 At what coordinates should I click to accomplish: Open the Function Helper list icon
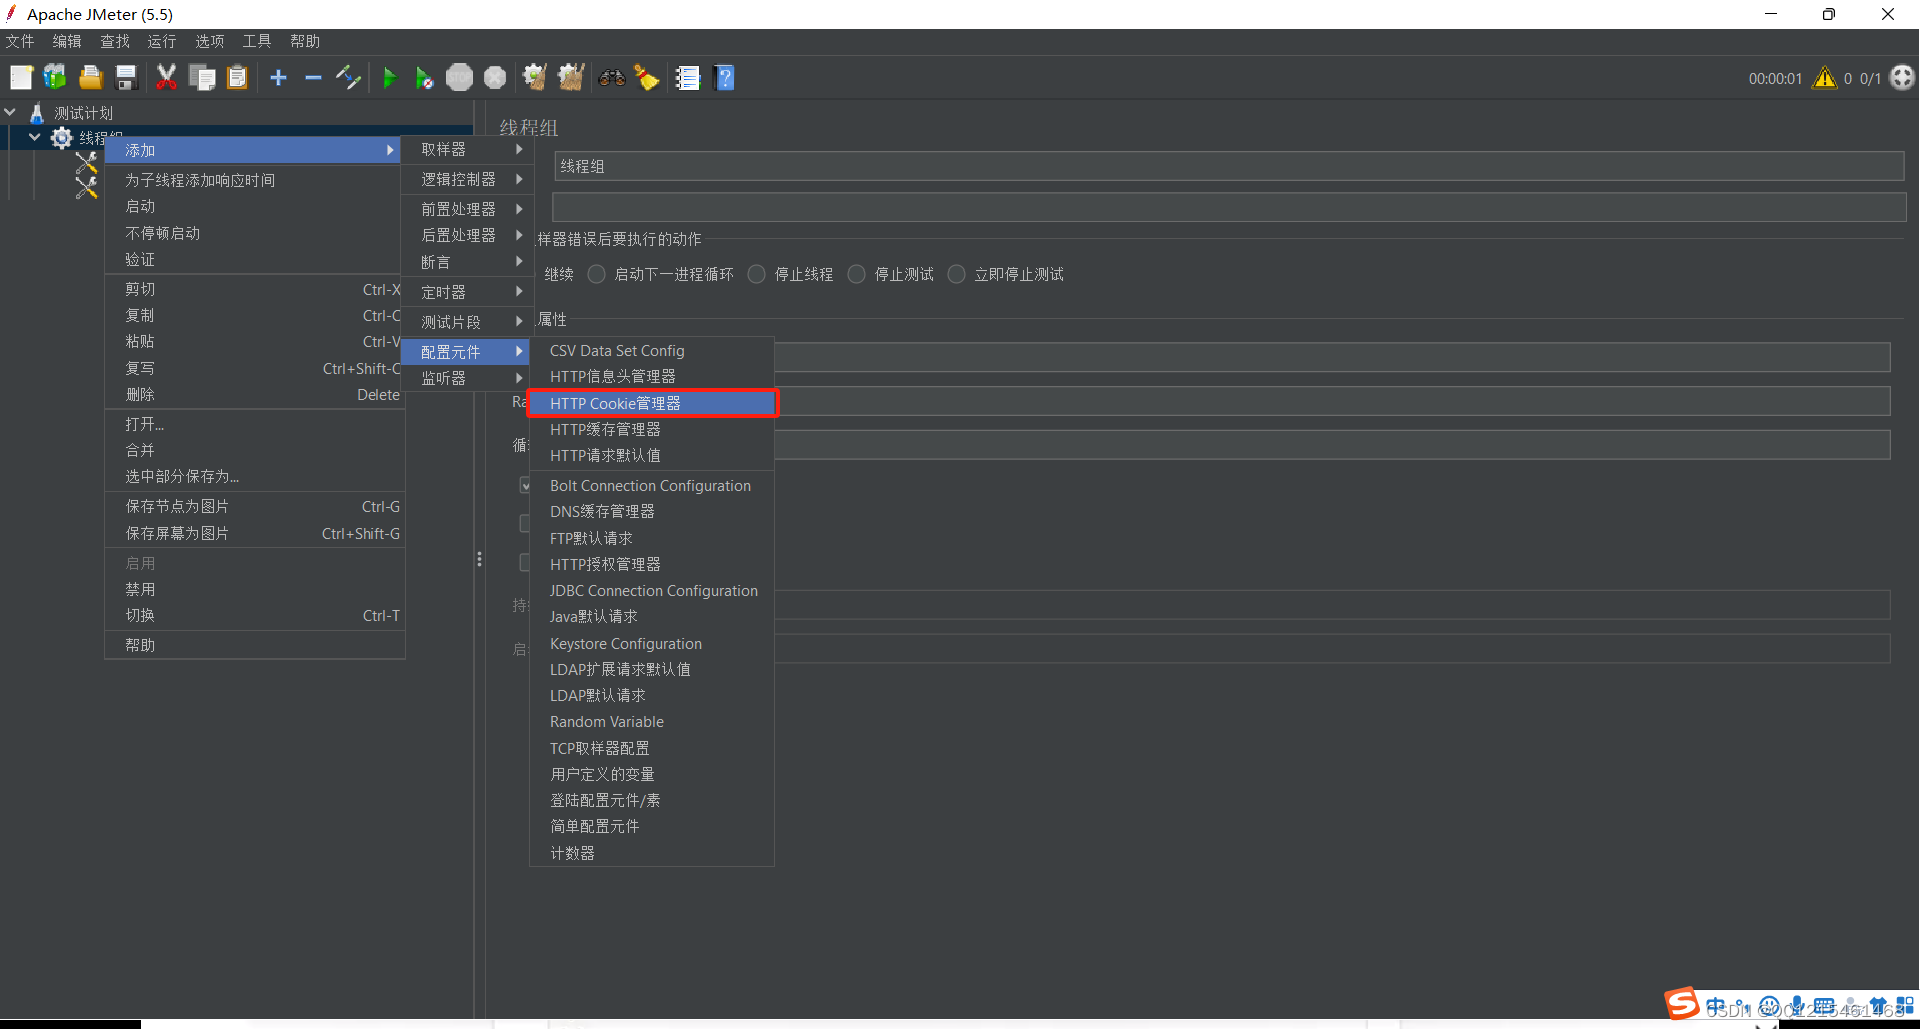tap(688, 78)
